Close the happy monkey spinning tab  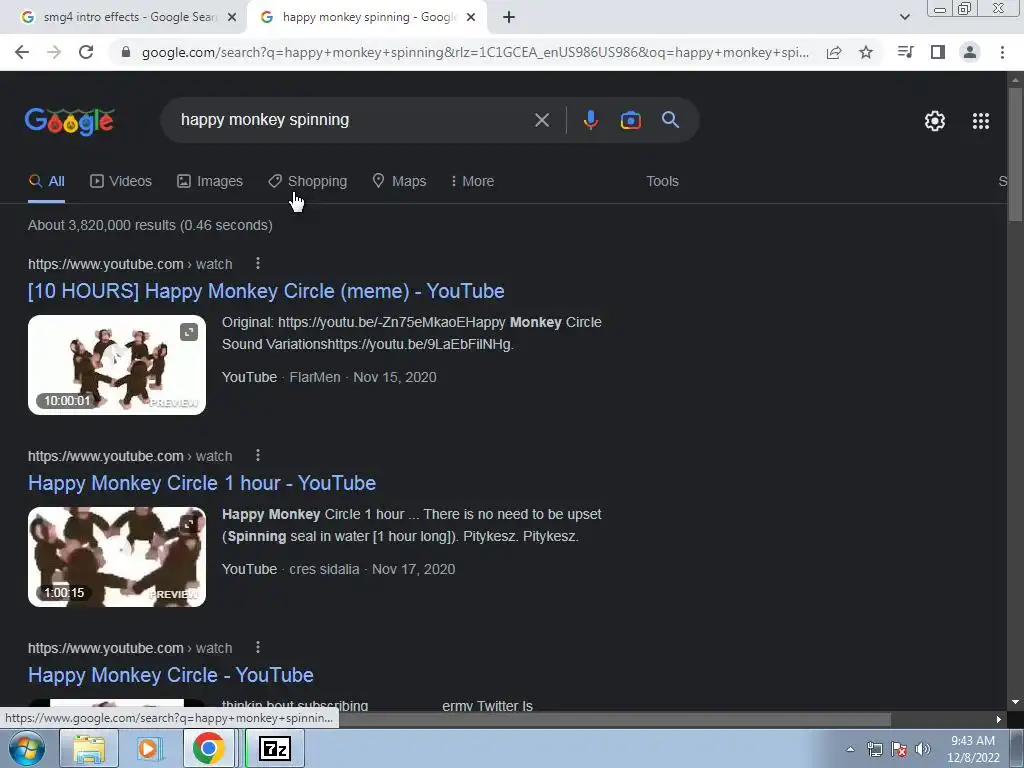(x=470, y=18)
